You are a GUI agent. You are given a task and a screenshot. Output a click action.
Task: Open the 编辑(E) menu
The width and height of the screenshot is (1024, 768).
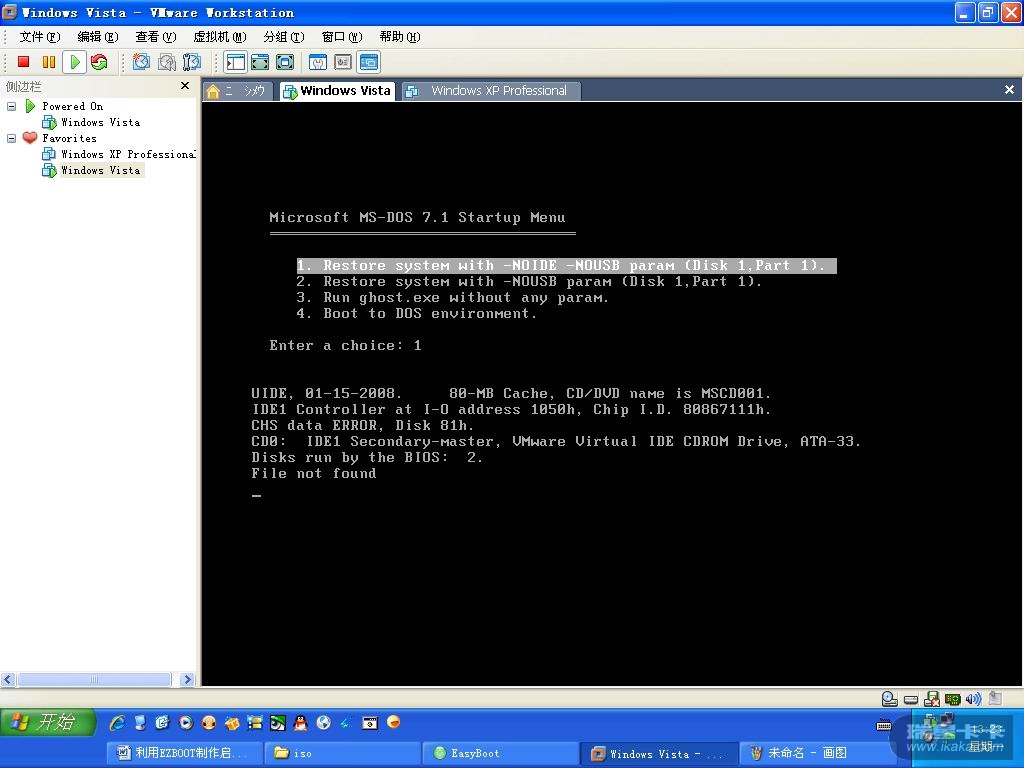(x=97, y=37)
